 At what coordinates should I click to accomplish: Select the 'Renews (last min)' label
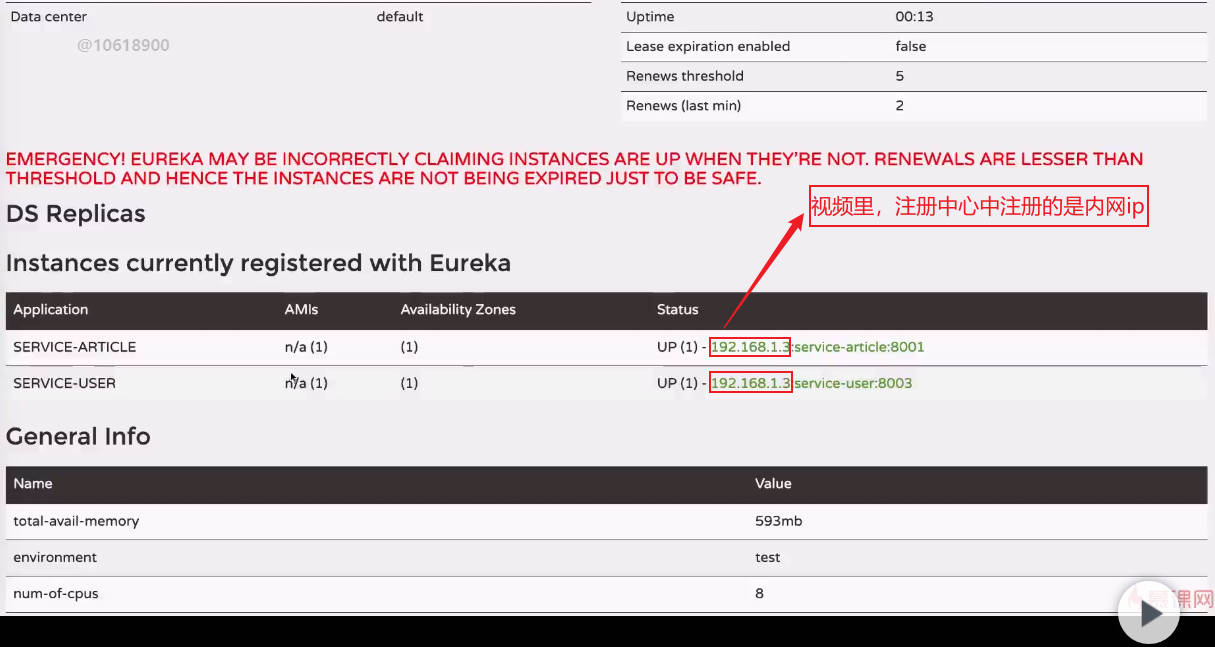(x=684, y=105)
